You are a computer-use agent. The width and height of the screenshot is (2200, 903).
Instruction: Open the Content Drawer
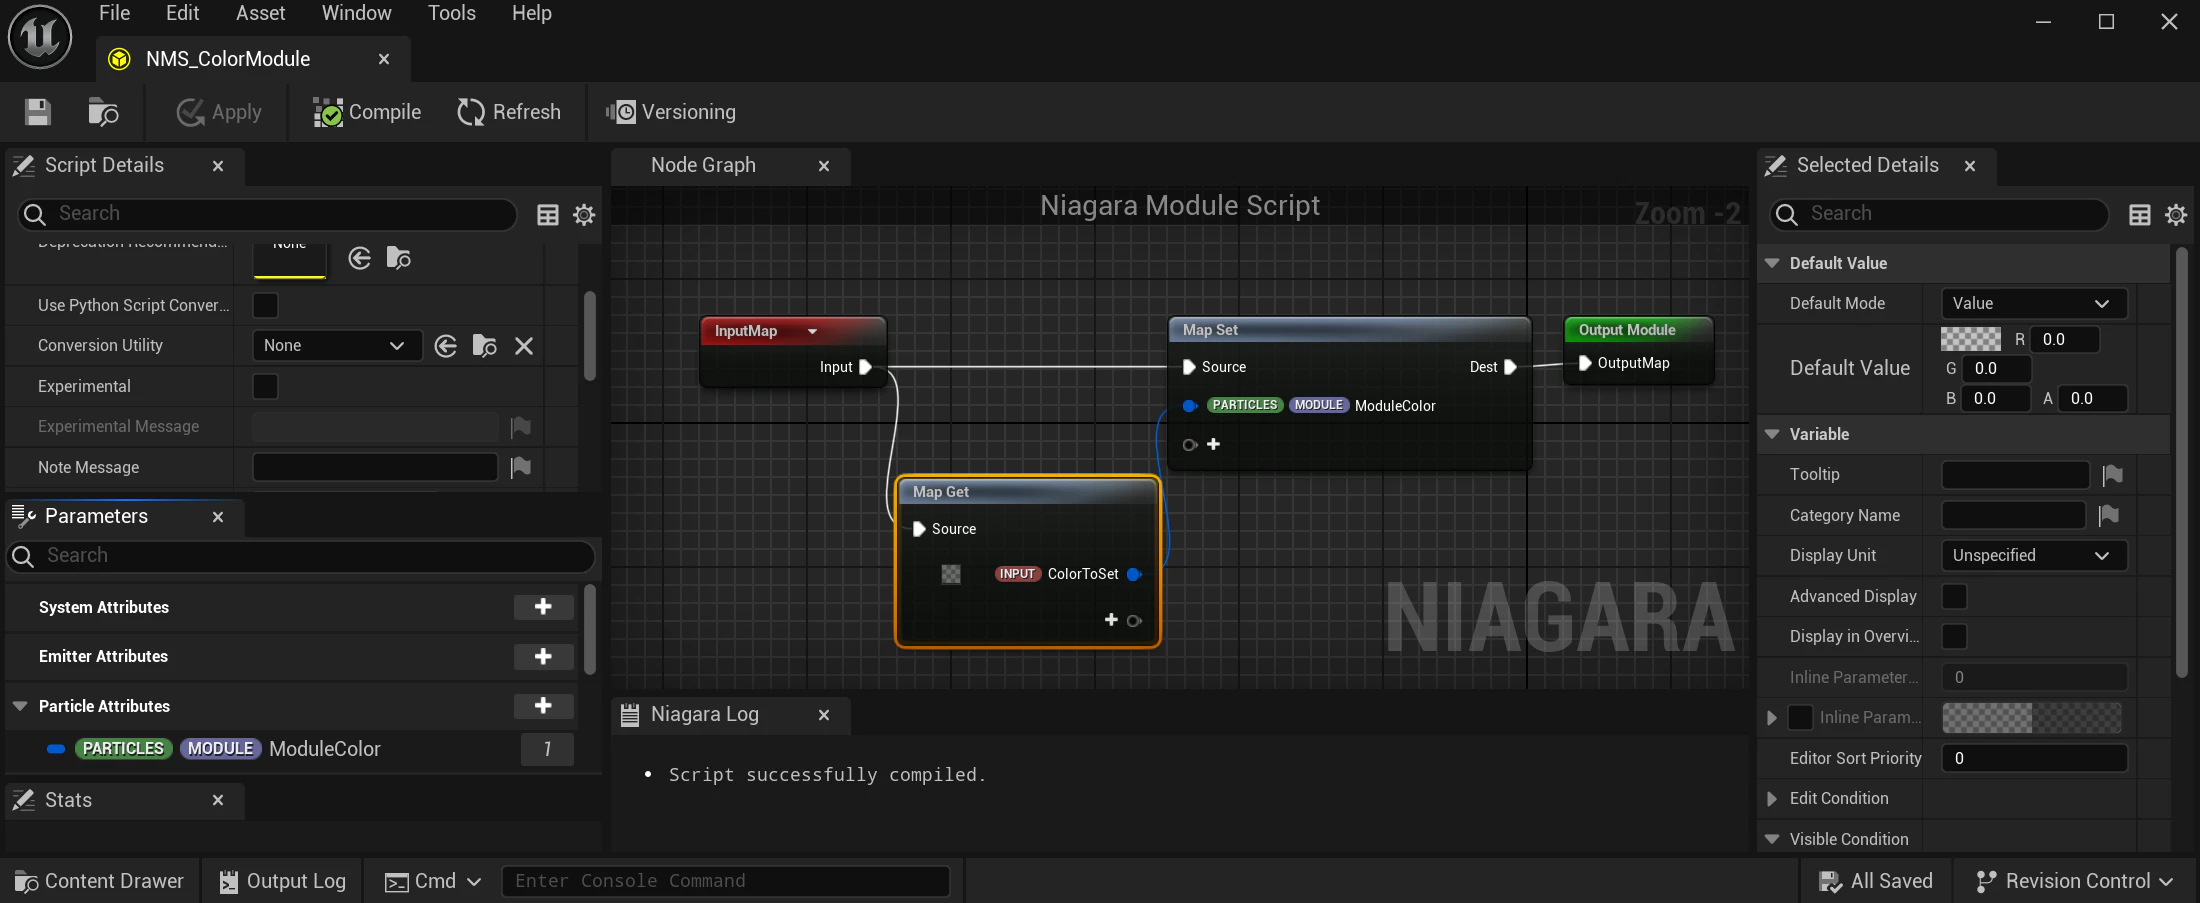tap(99, 881)
